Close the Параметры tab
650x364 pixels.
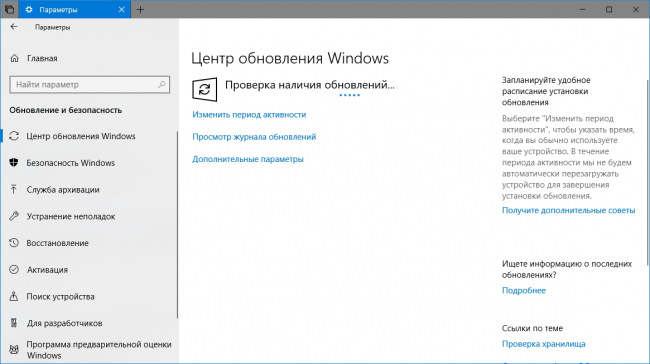(121, 9)
